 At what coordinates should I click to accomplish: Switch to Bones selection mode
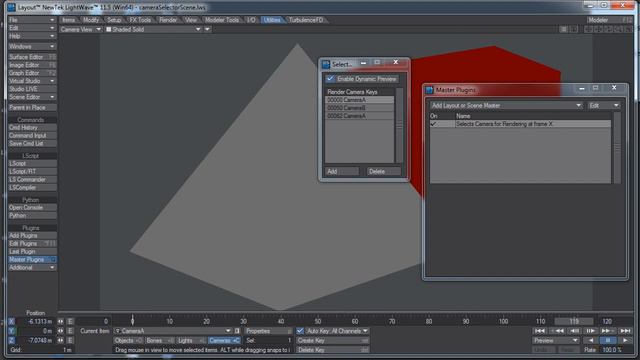[x=159, y=340]
